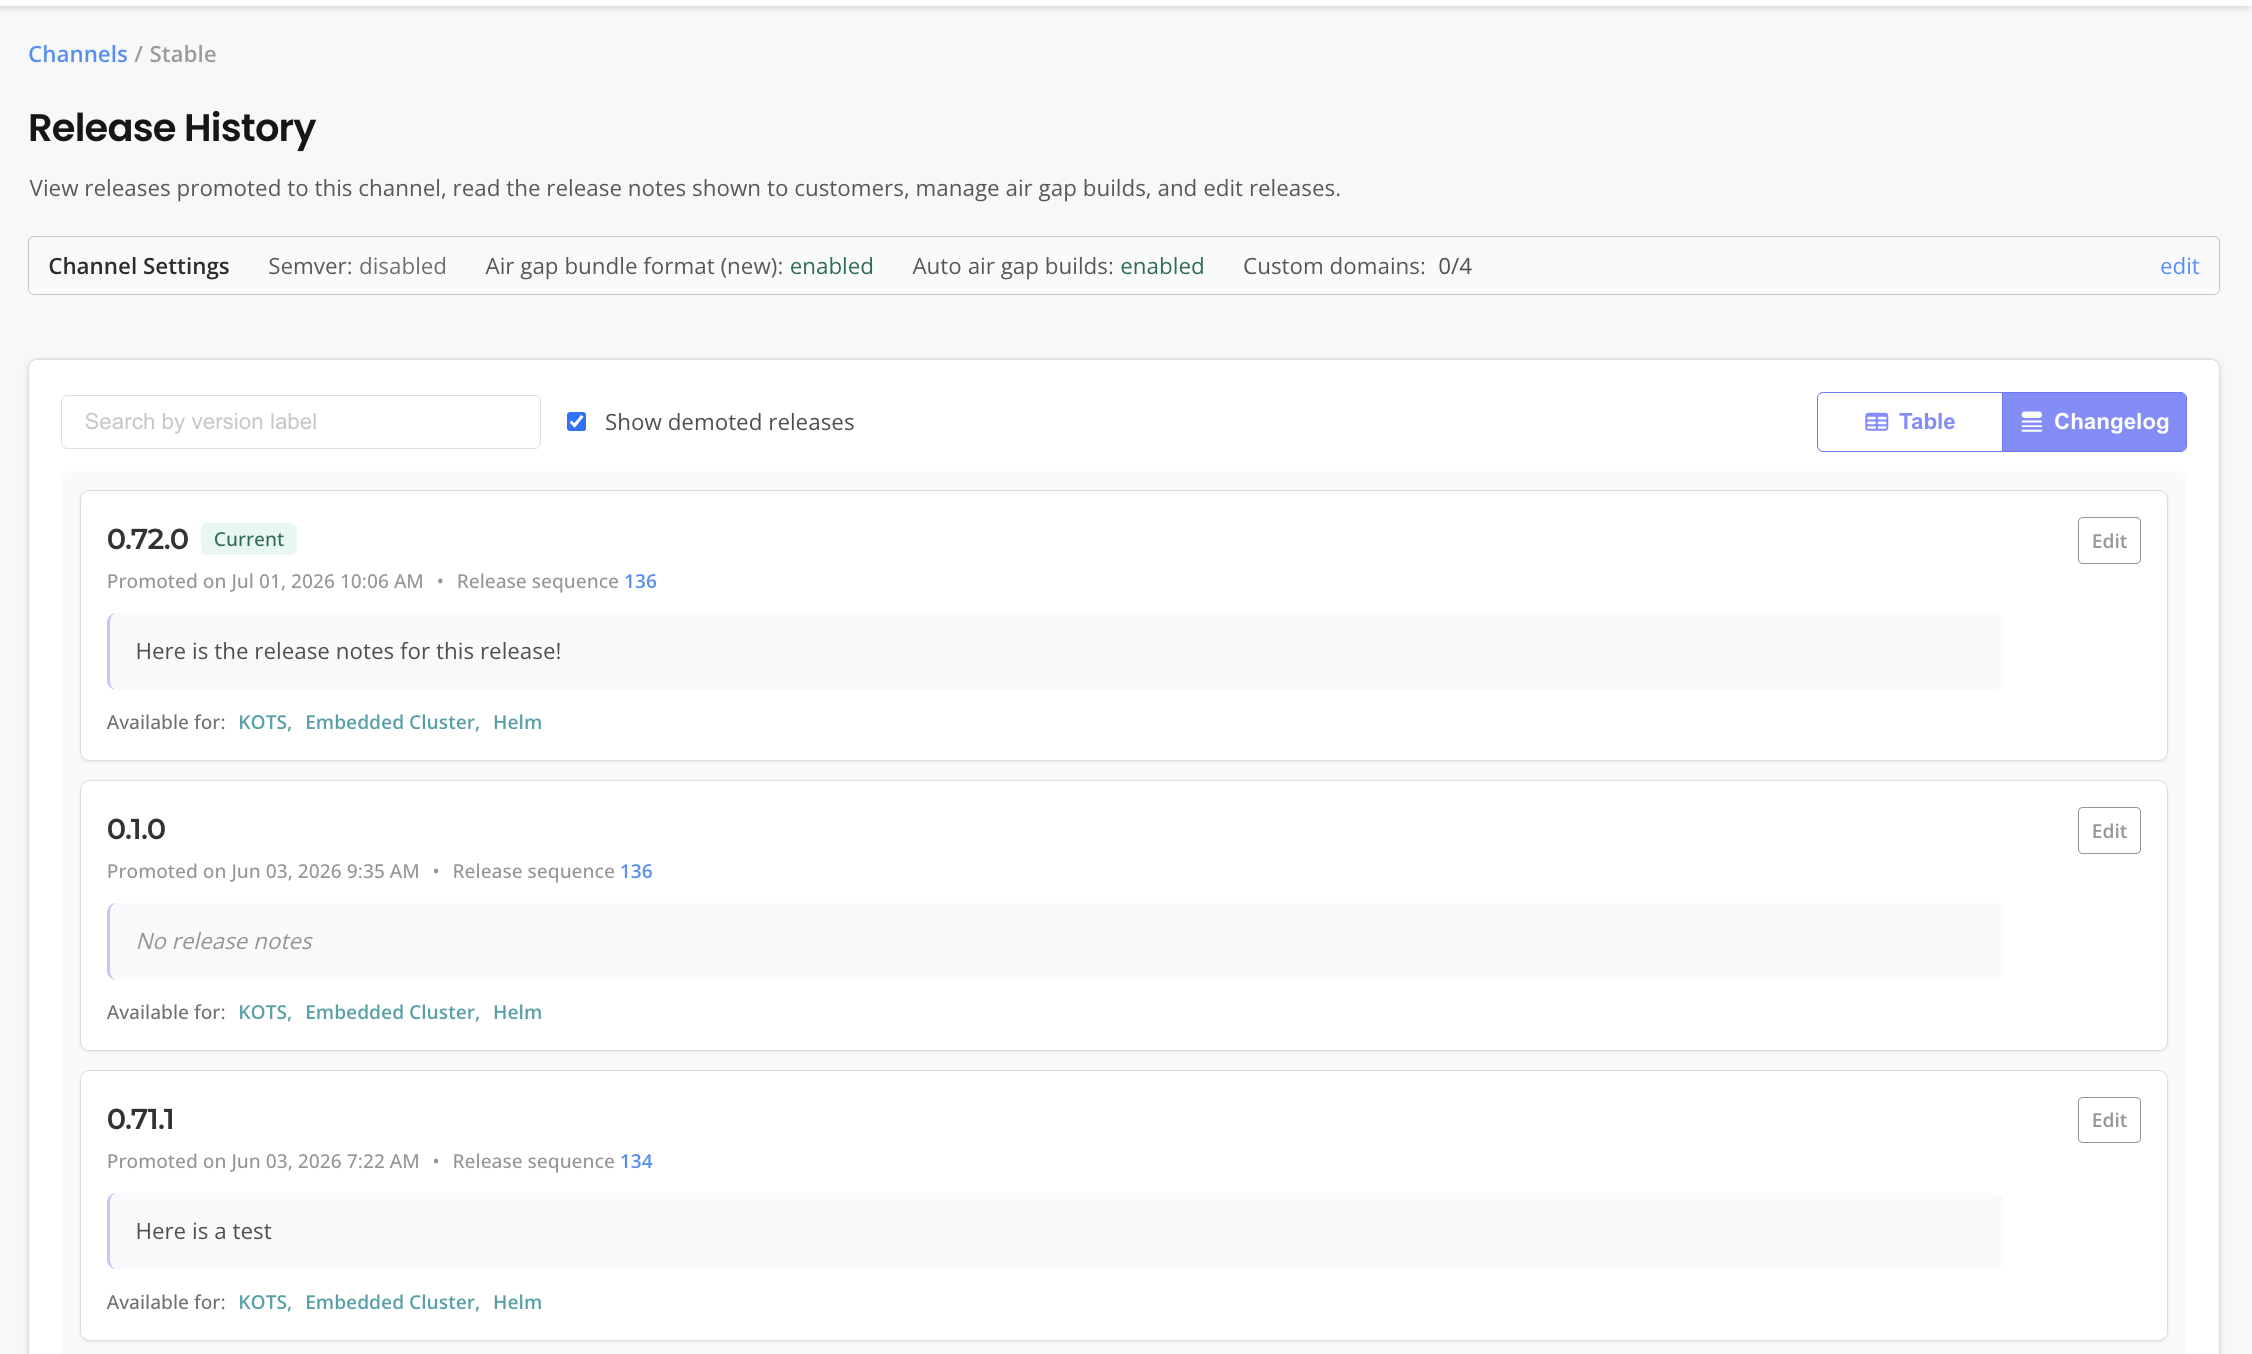Viewport: 2252px width, 1354px height.
Task: Edit release 0.72.0
Action: click(x=2109, y=541)
